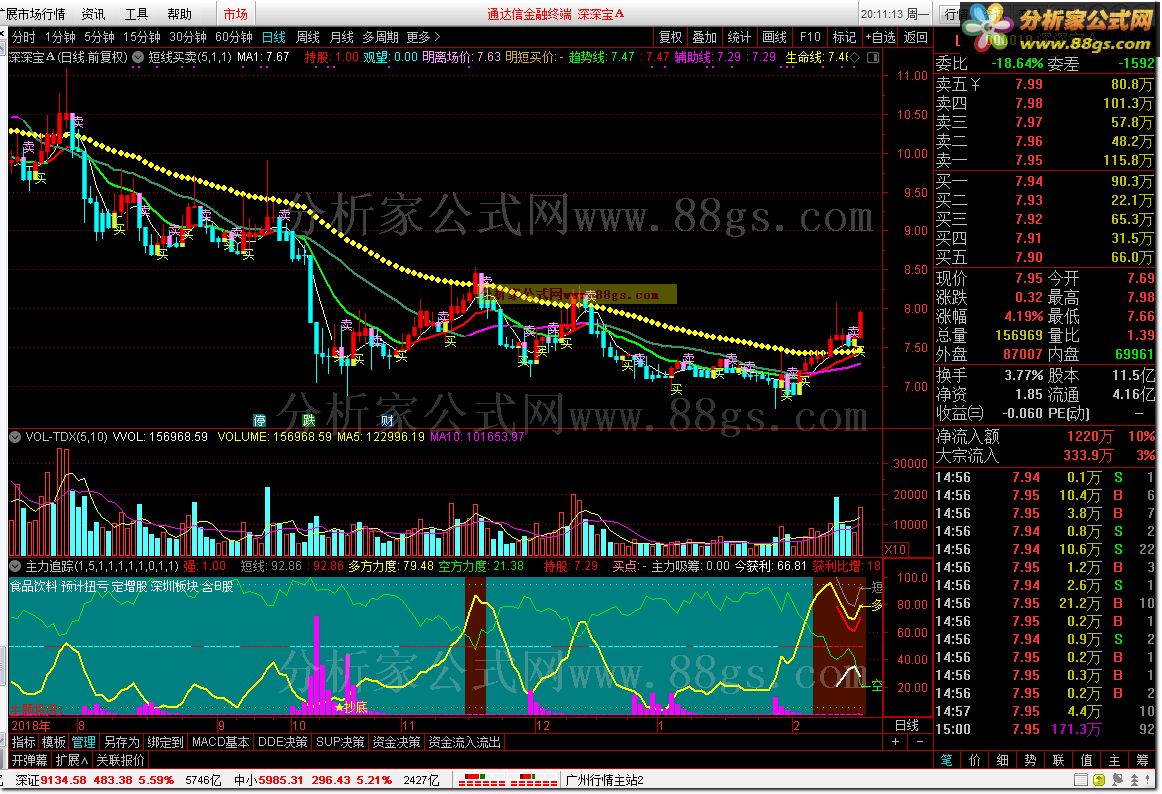Expand the 扩展 dropdown
Image resolution: width=1162 pixels, height=794 pixels.
click(72, 761)
